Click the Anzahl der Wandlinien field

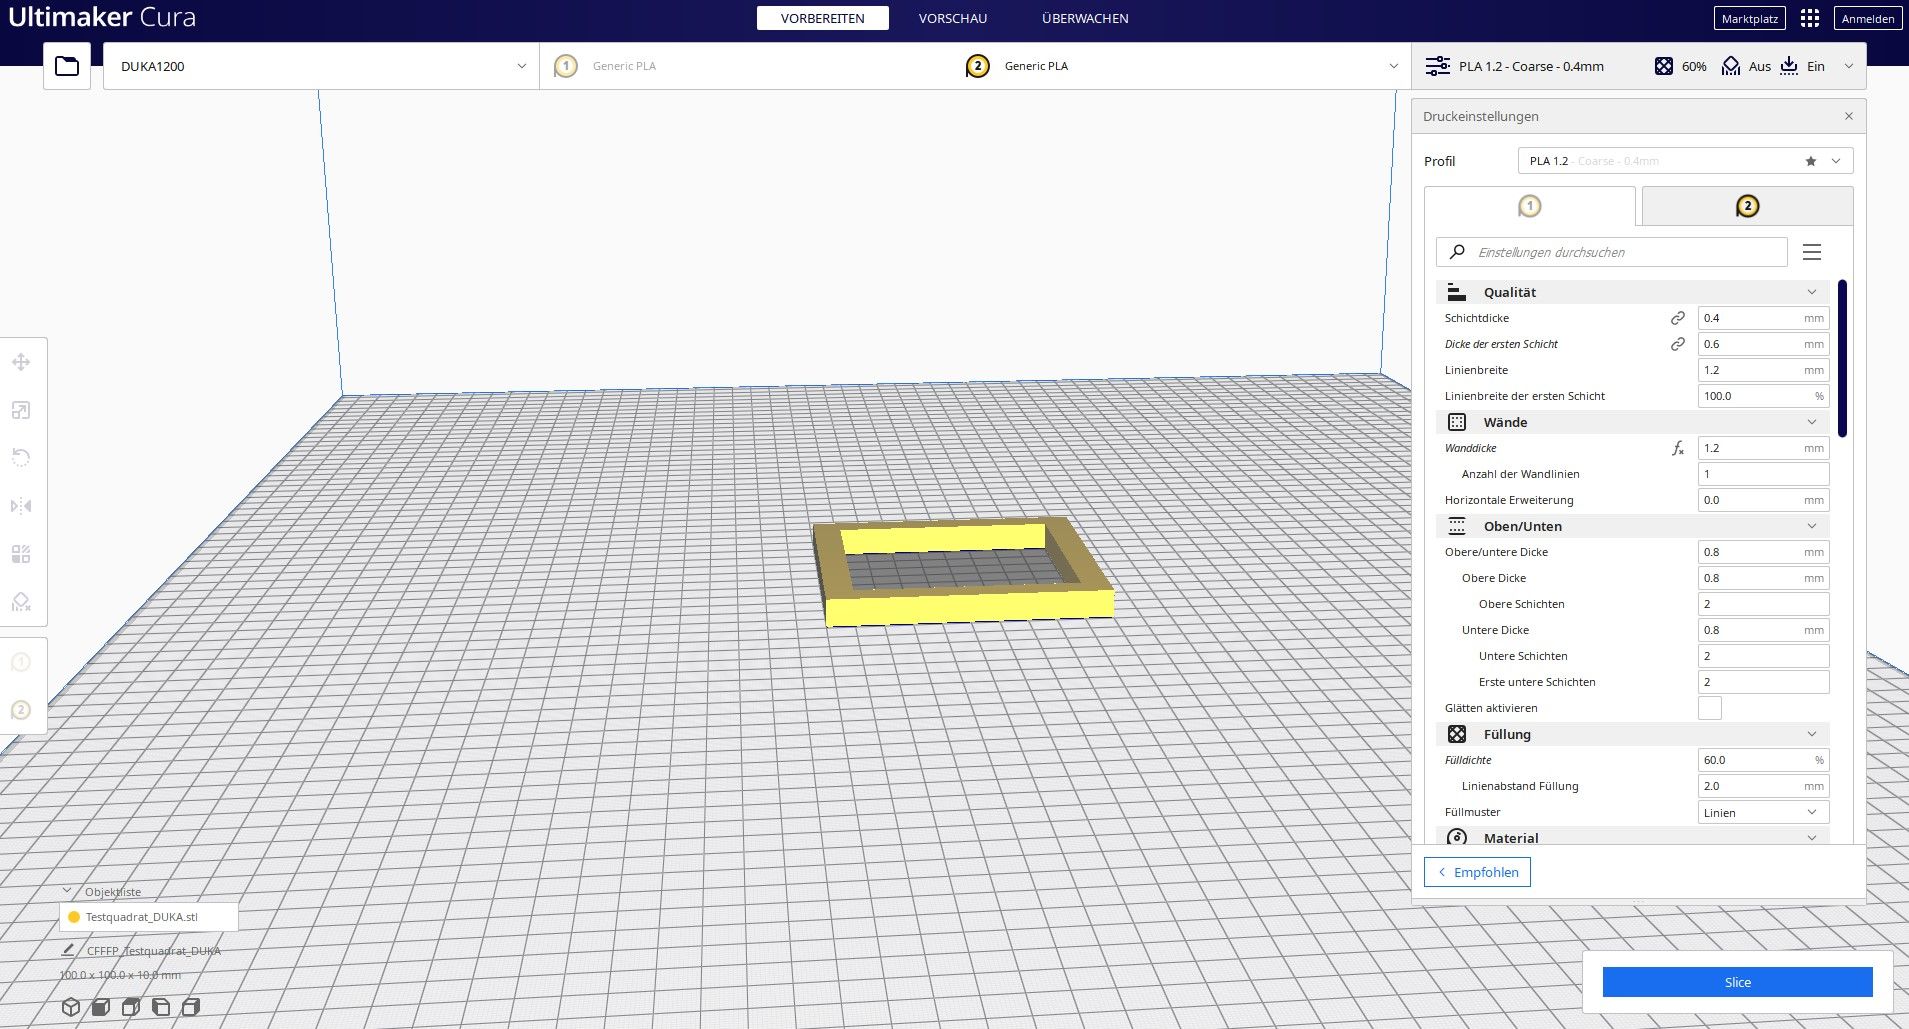tap(1763, 474)
